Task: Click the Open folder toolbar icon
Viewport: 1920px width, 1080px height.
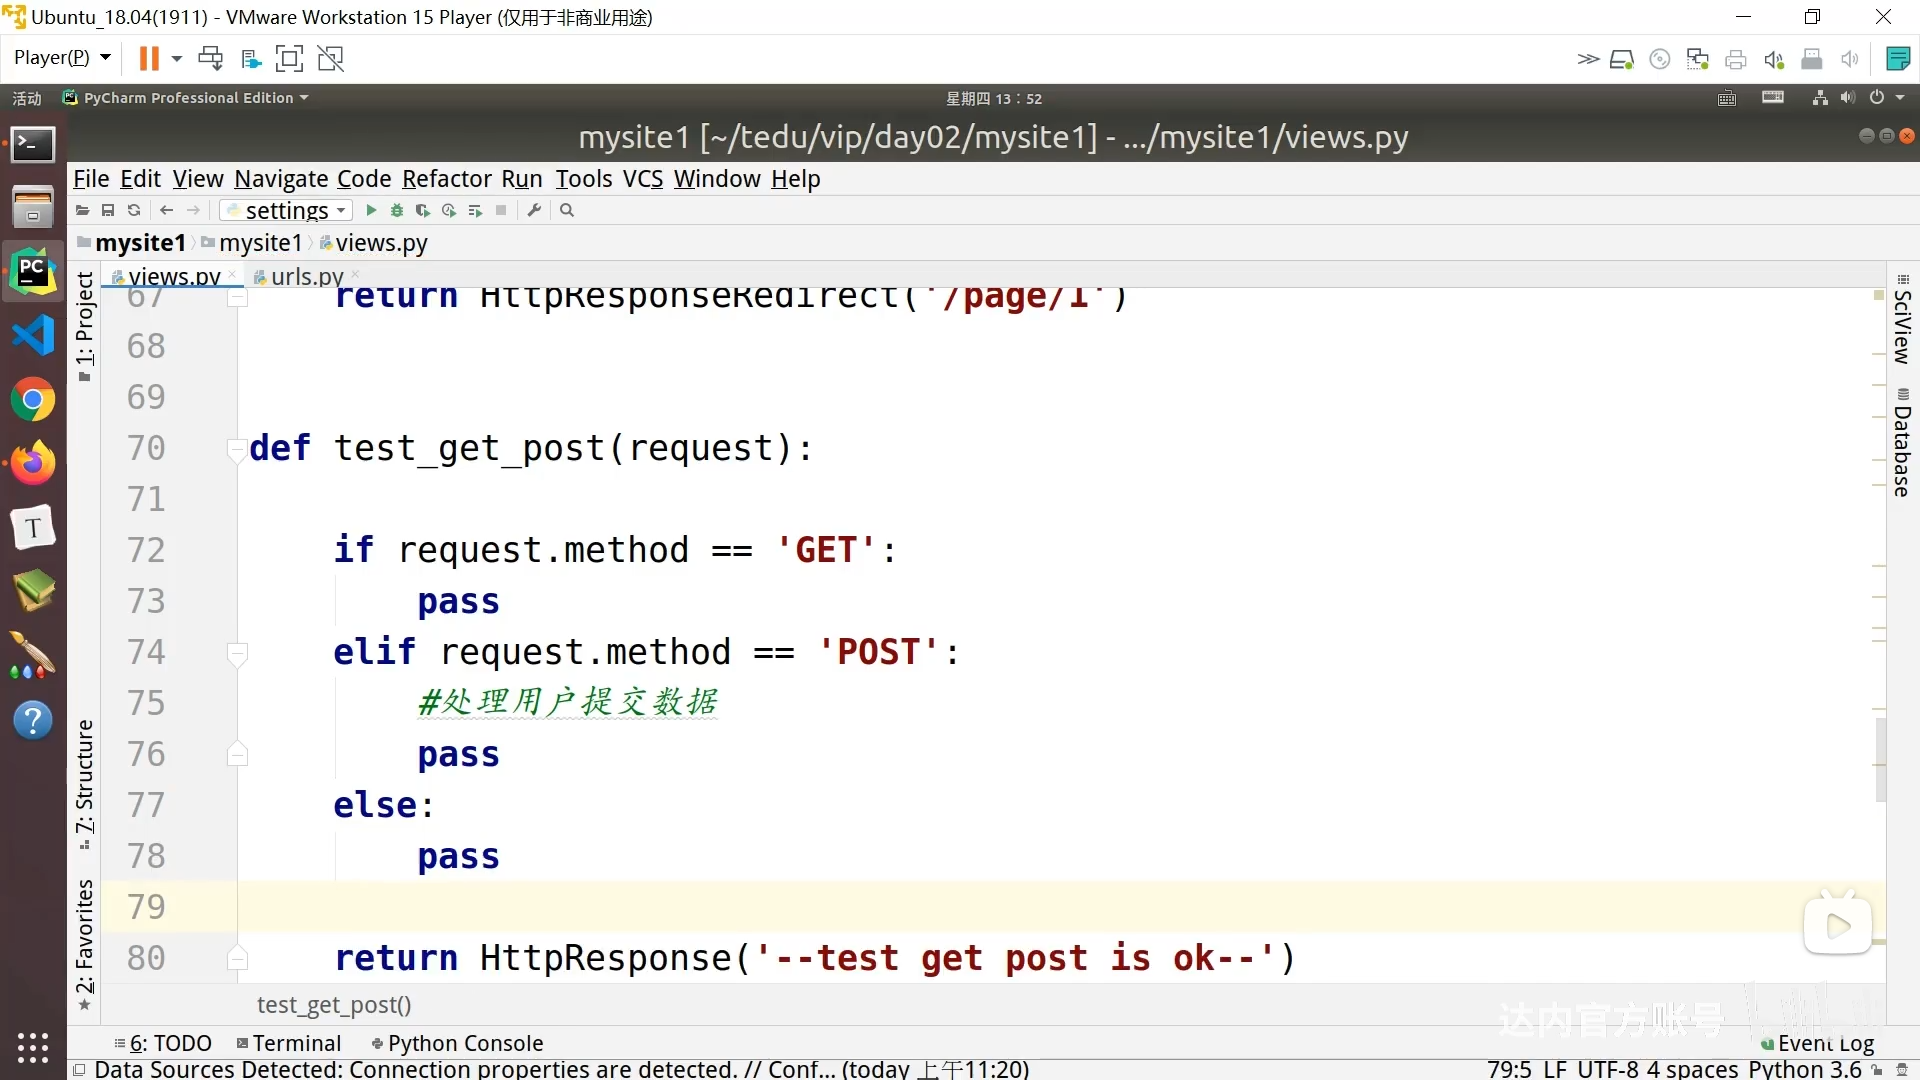Action: tap(83, 211)
